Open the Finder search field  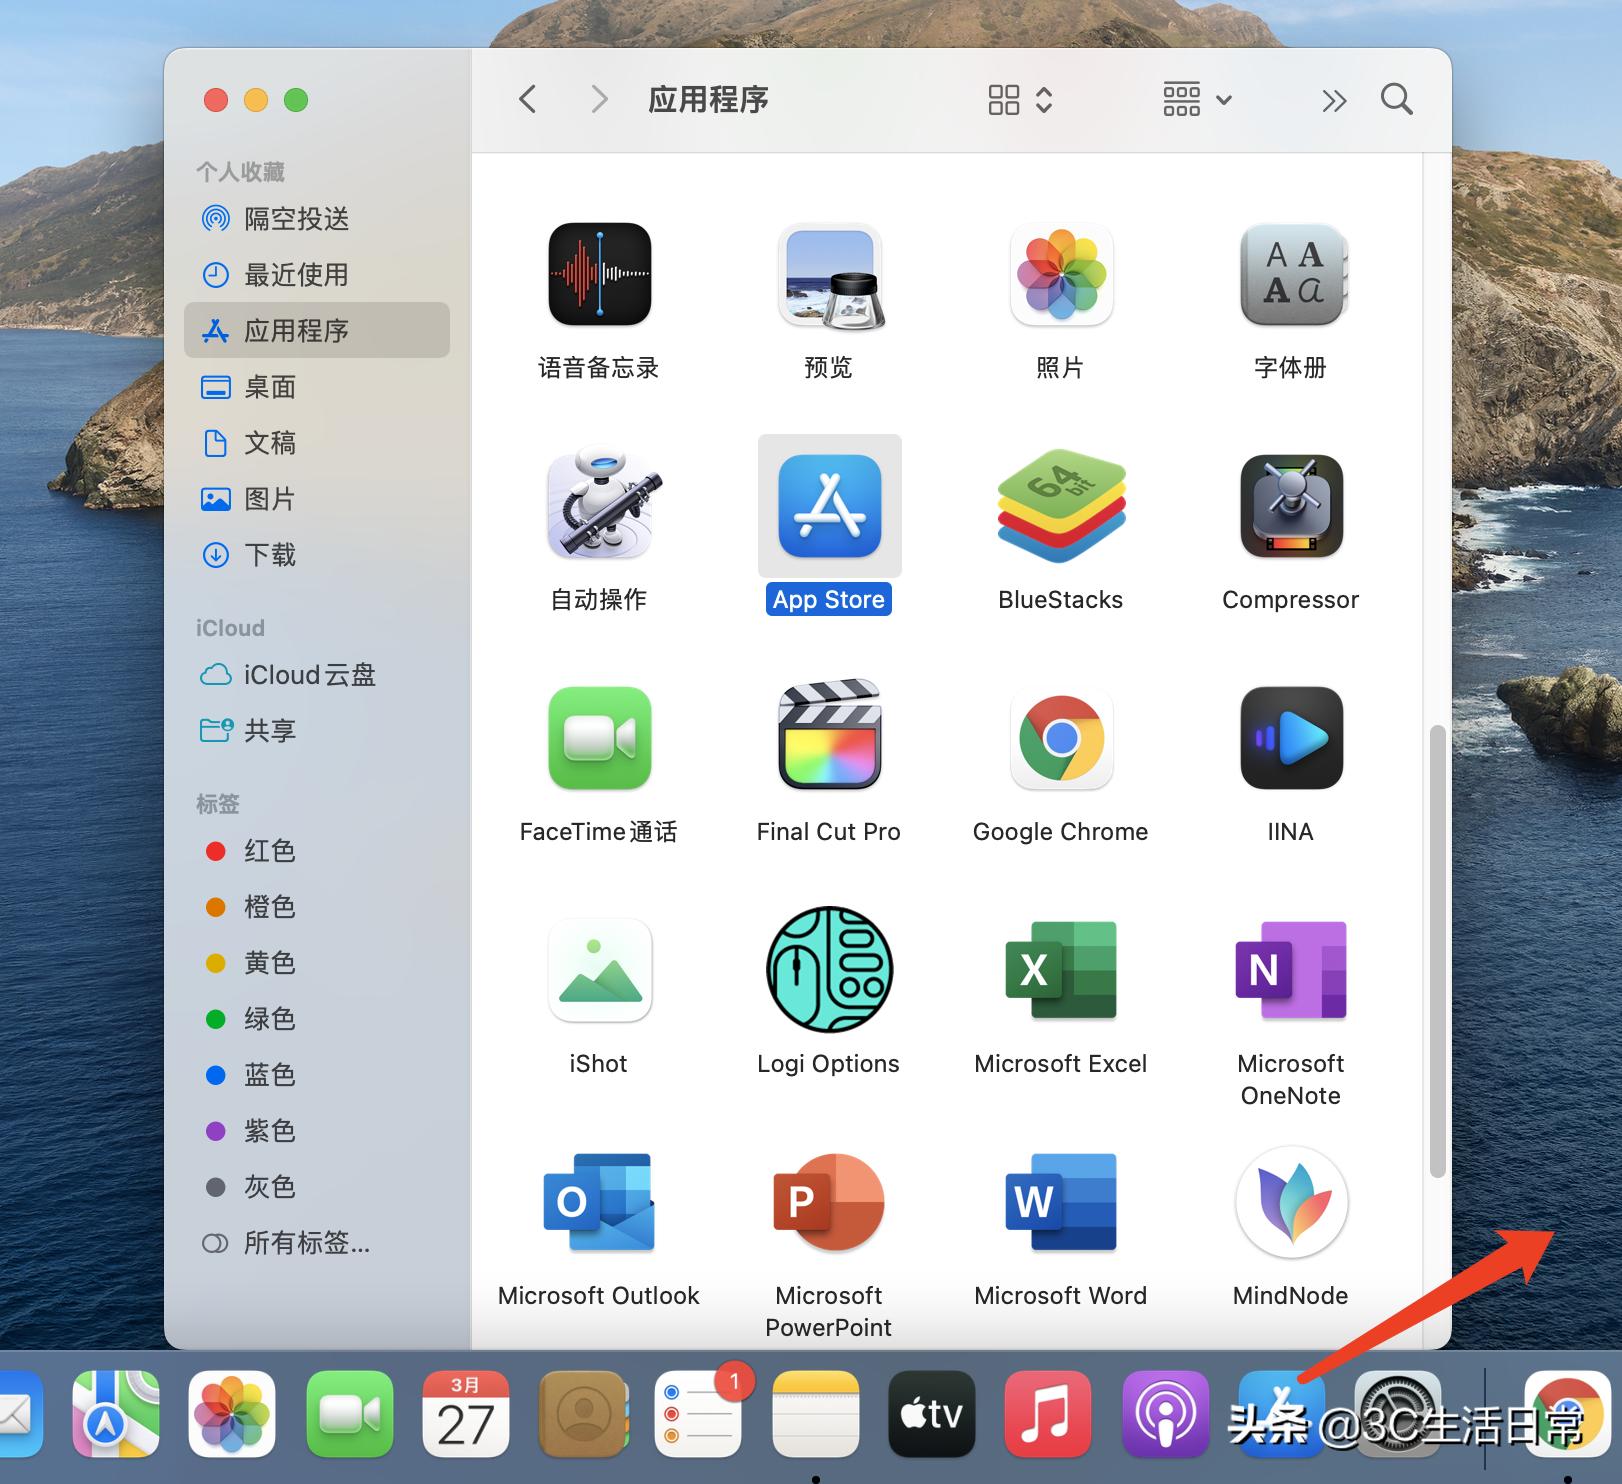point(1396,99)
